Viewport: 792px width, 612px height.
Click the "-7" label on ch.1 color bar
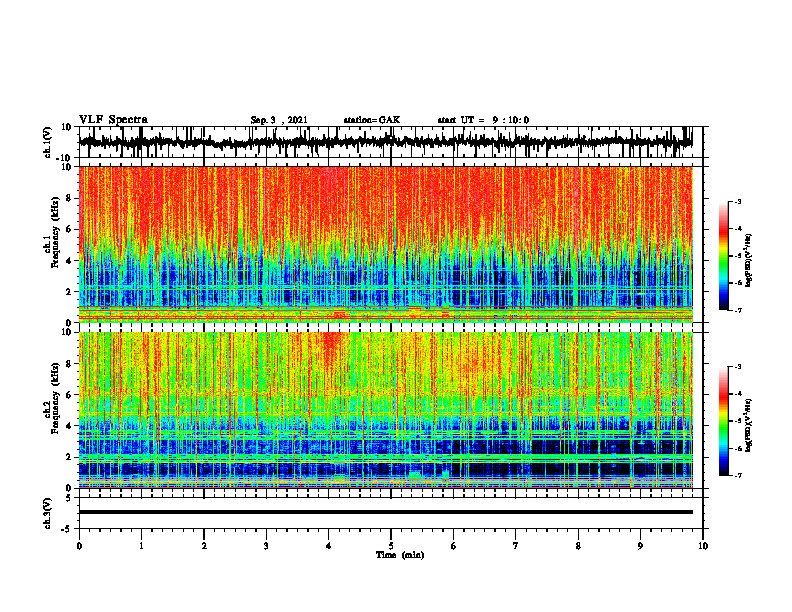(x=737, y=310)
